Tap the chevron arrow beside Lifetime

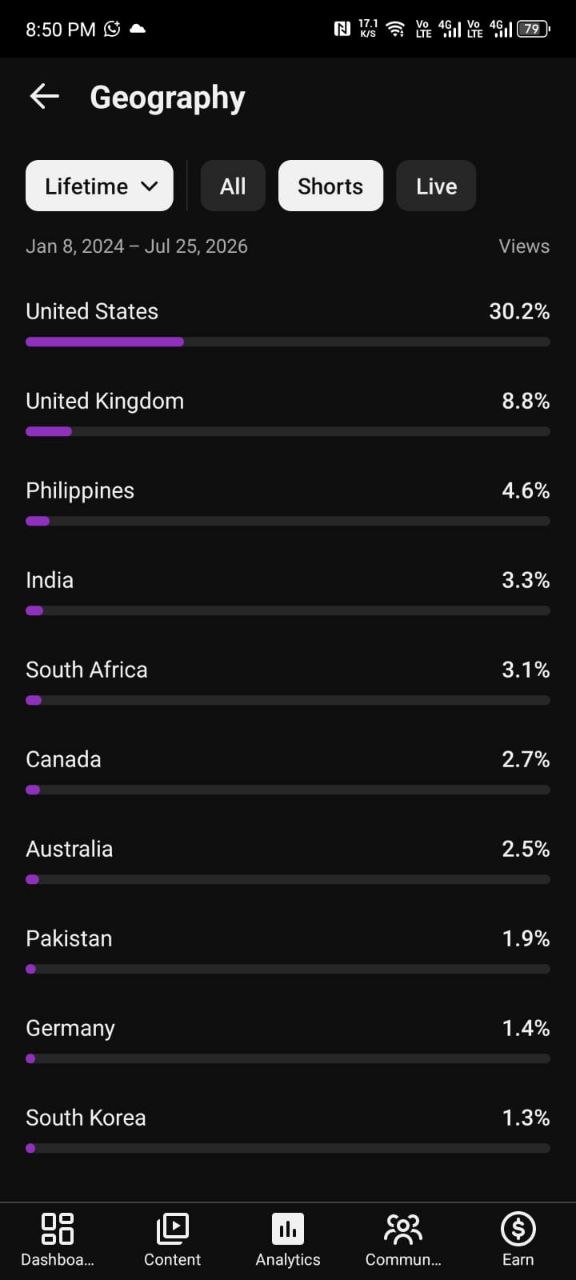(x=150, y=186)
